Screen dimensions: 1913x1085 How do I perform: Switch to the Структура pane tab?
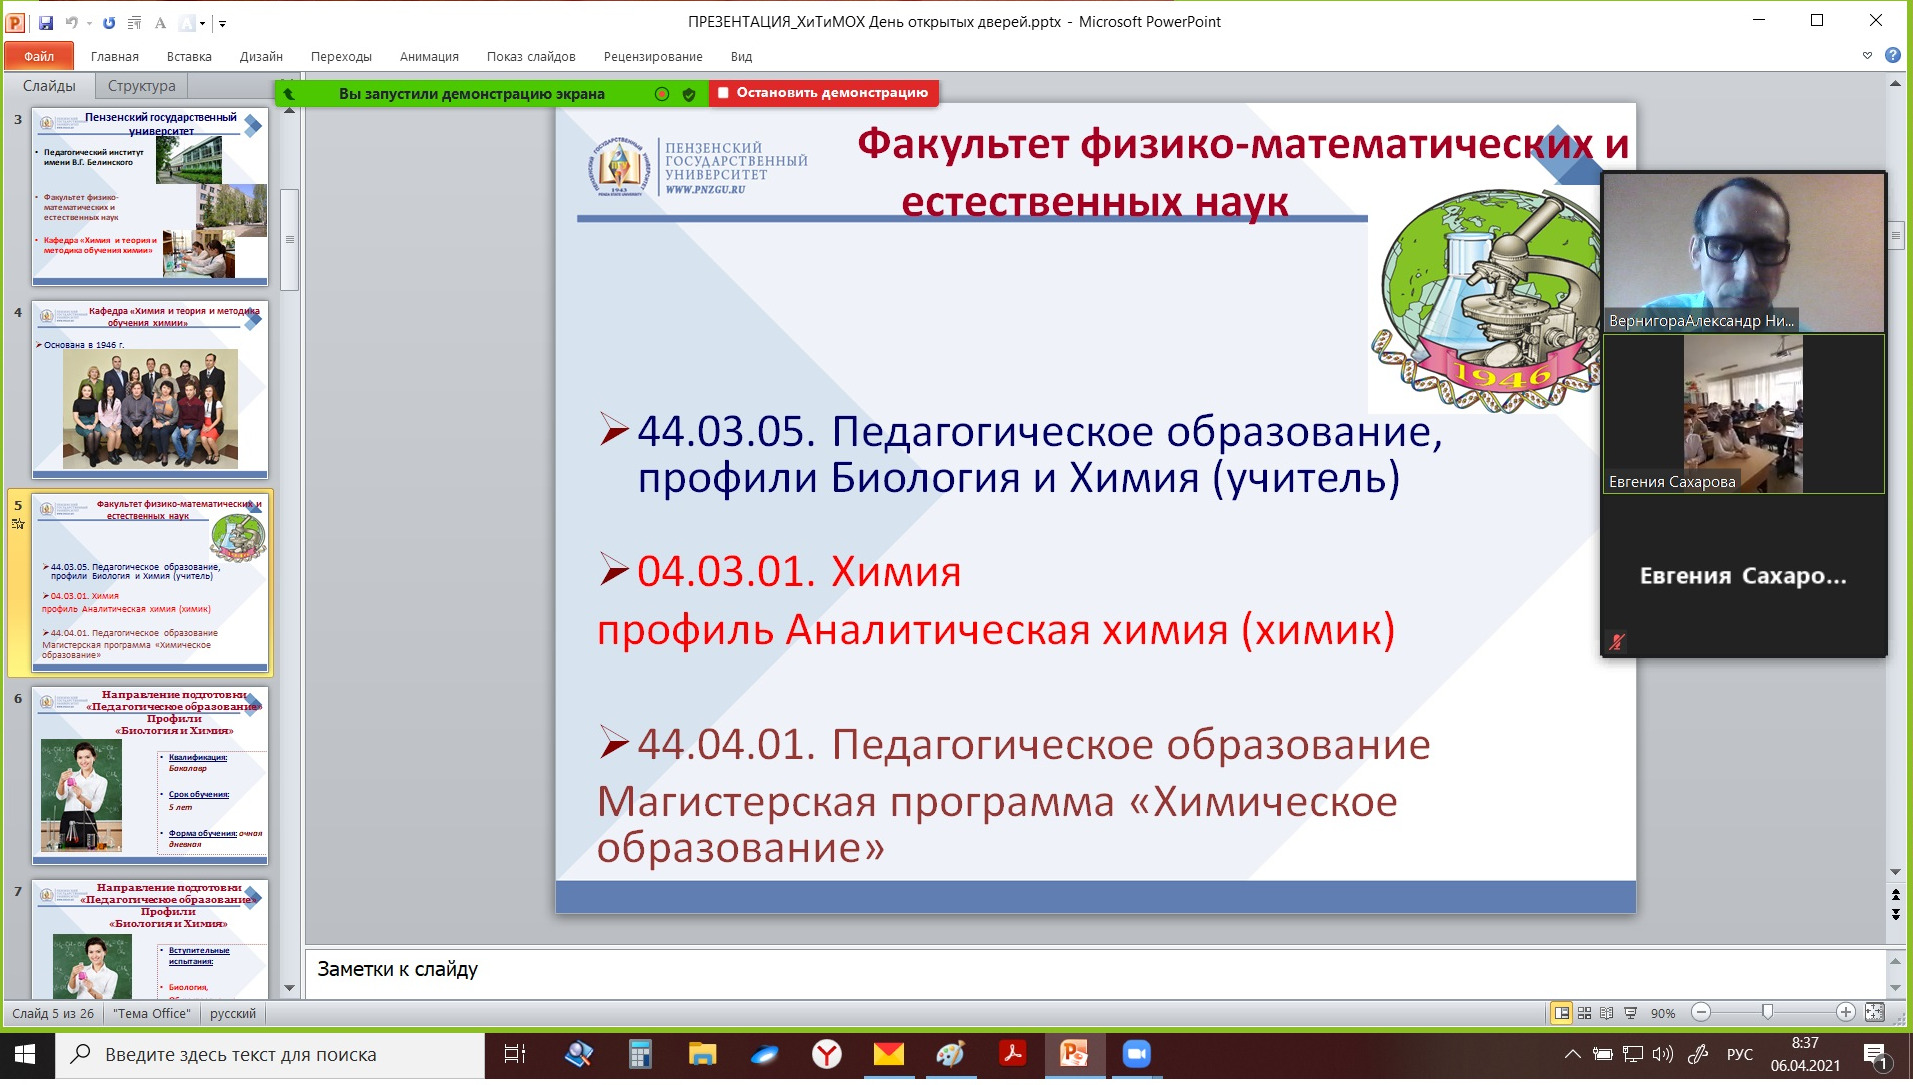(x=141, y=86)
